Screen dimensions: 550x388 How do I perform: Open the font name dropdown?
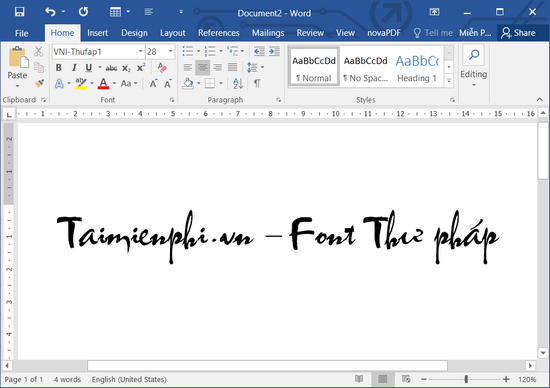(140, 52)
